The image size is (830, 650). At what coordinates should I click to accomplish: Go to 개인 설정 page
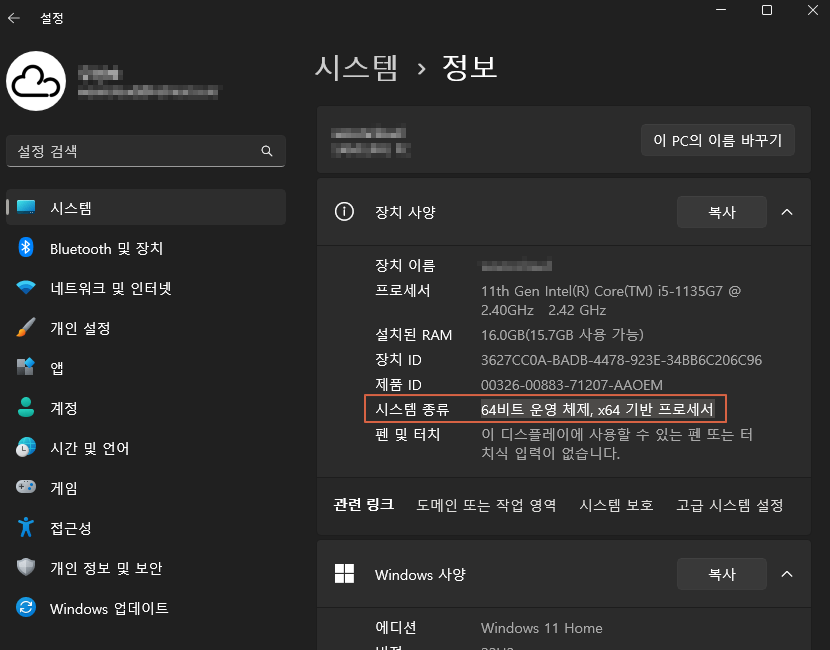[146, 328]
